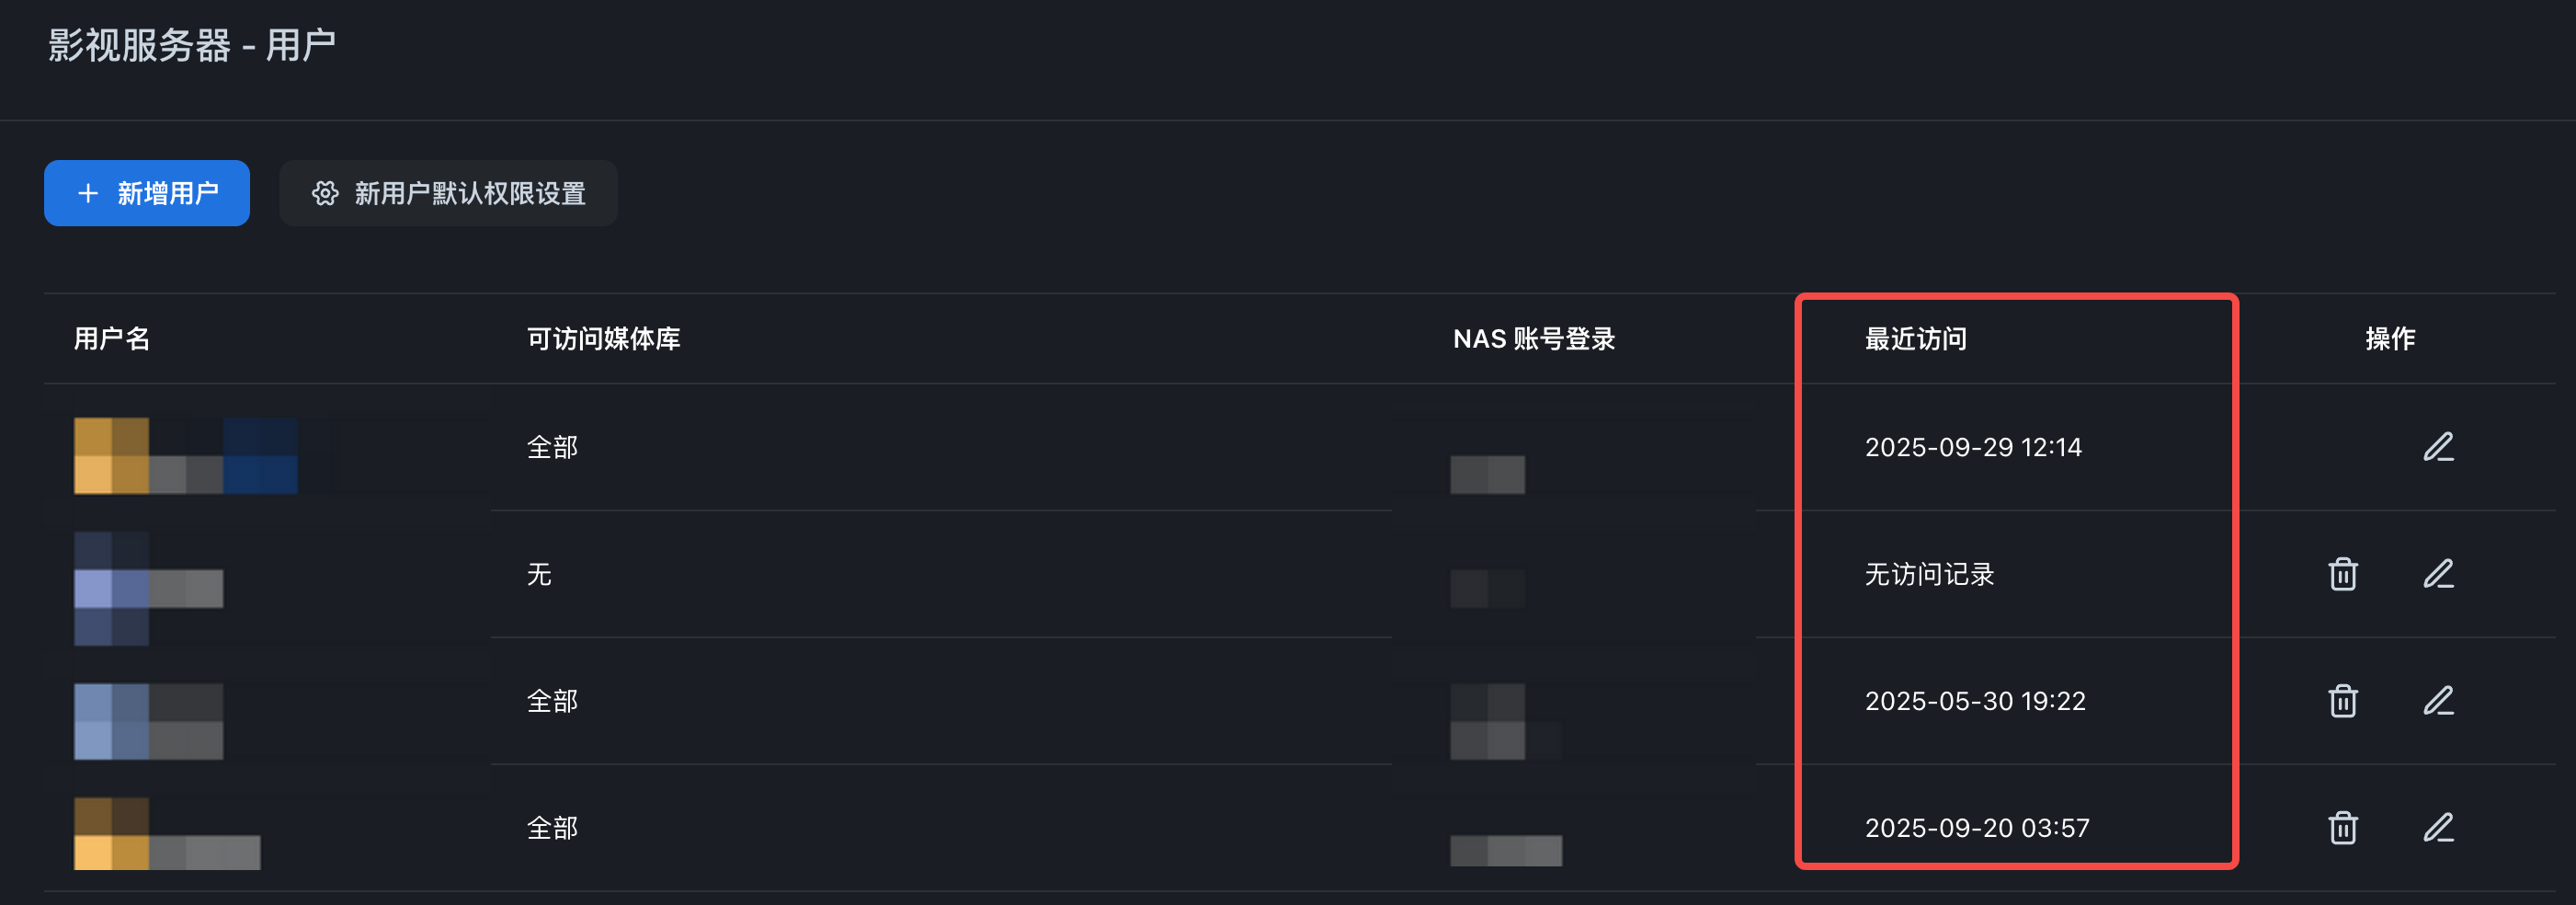Click trash icon for 2025-09-20 03:57 user
Viewport: 2576px width, 905px height.
pyautogui.click(x=2342, y=828)
